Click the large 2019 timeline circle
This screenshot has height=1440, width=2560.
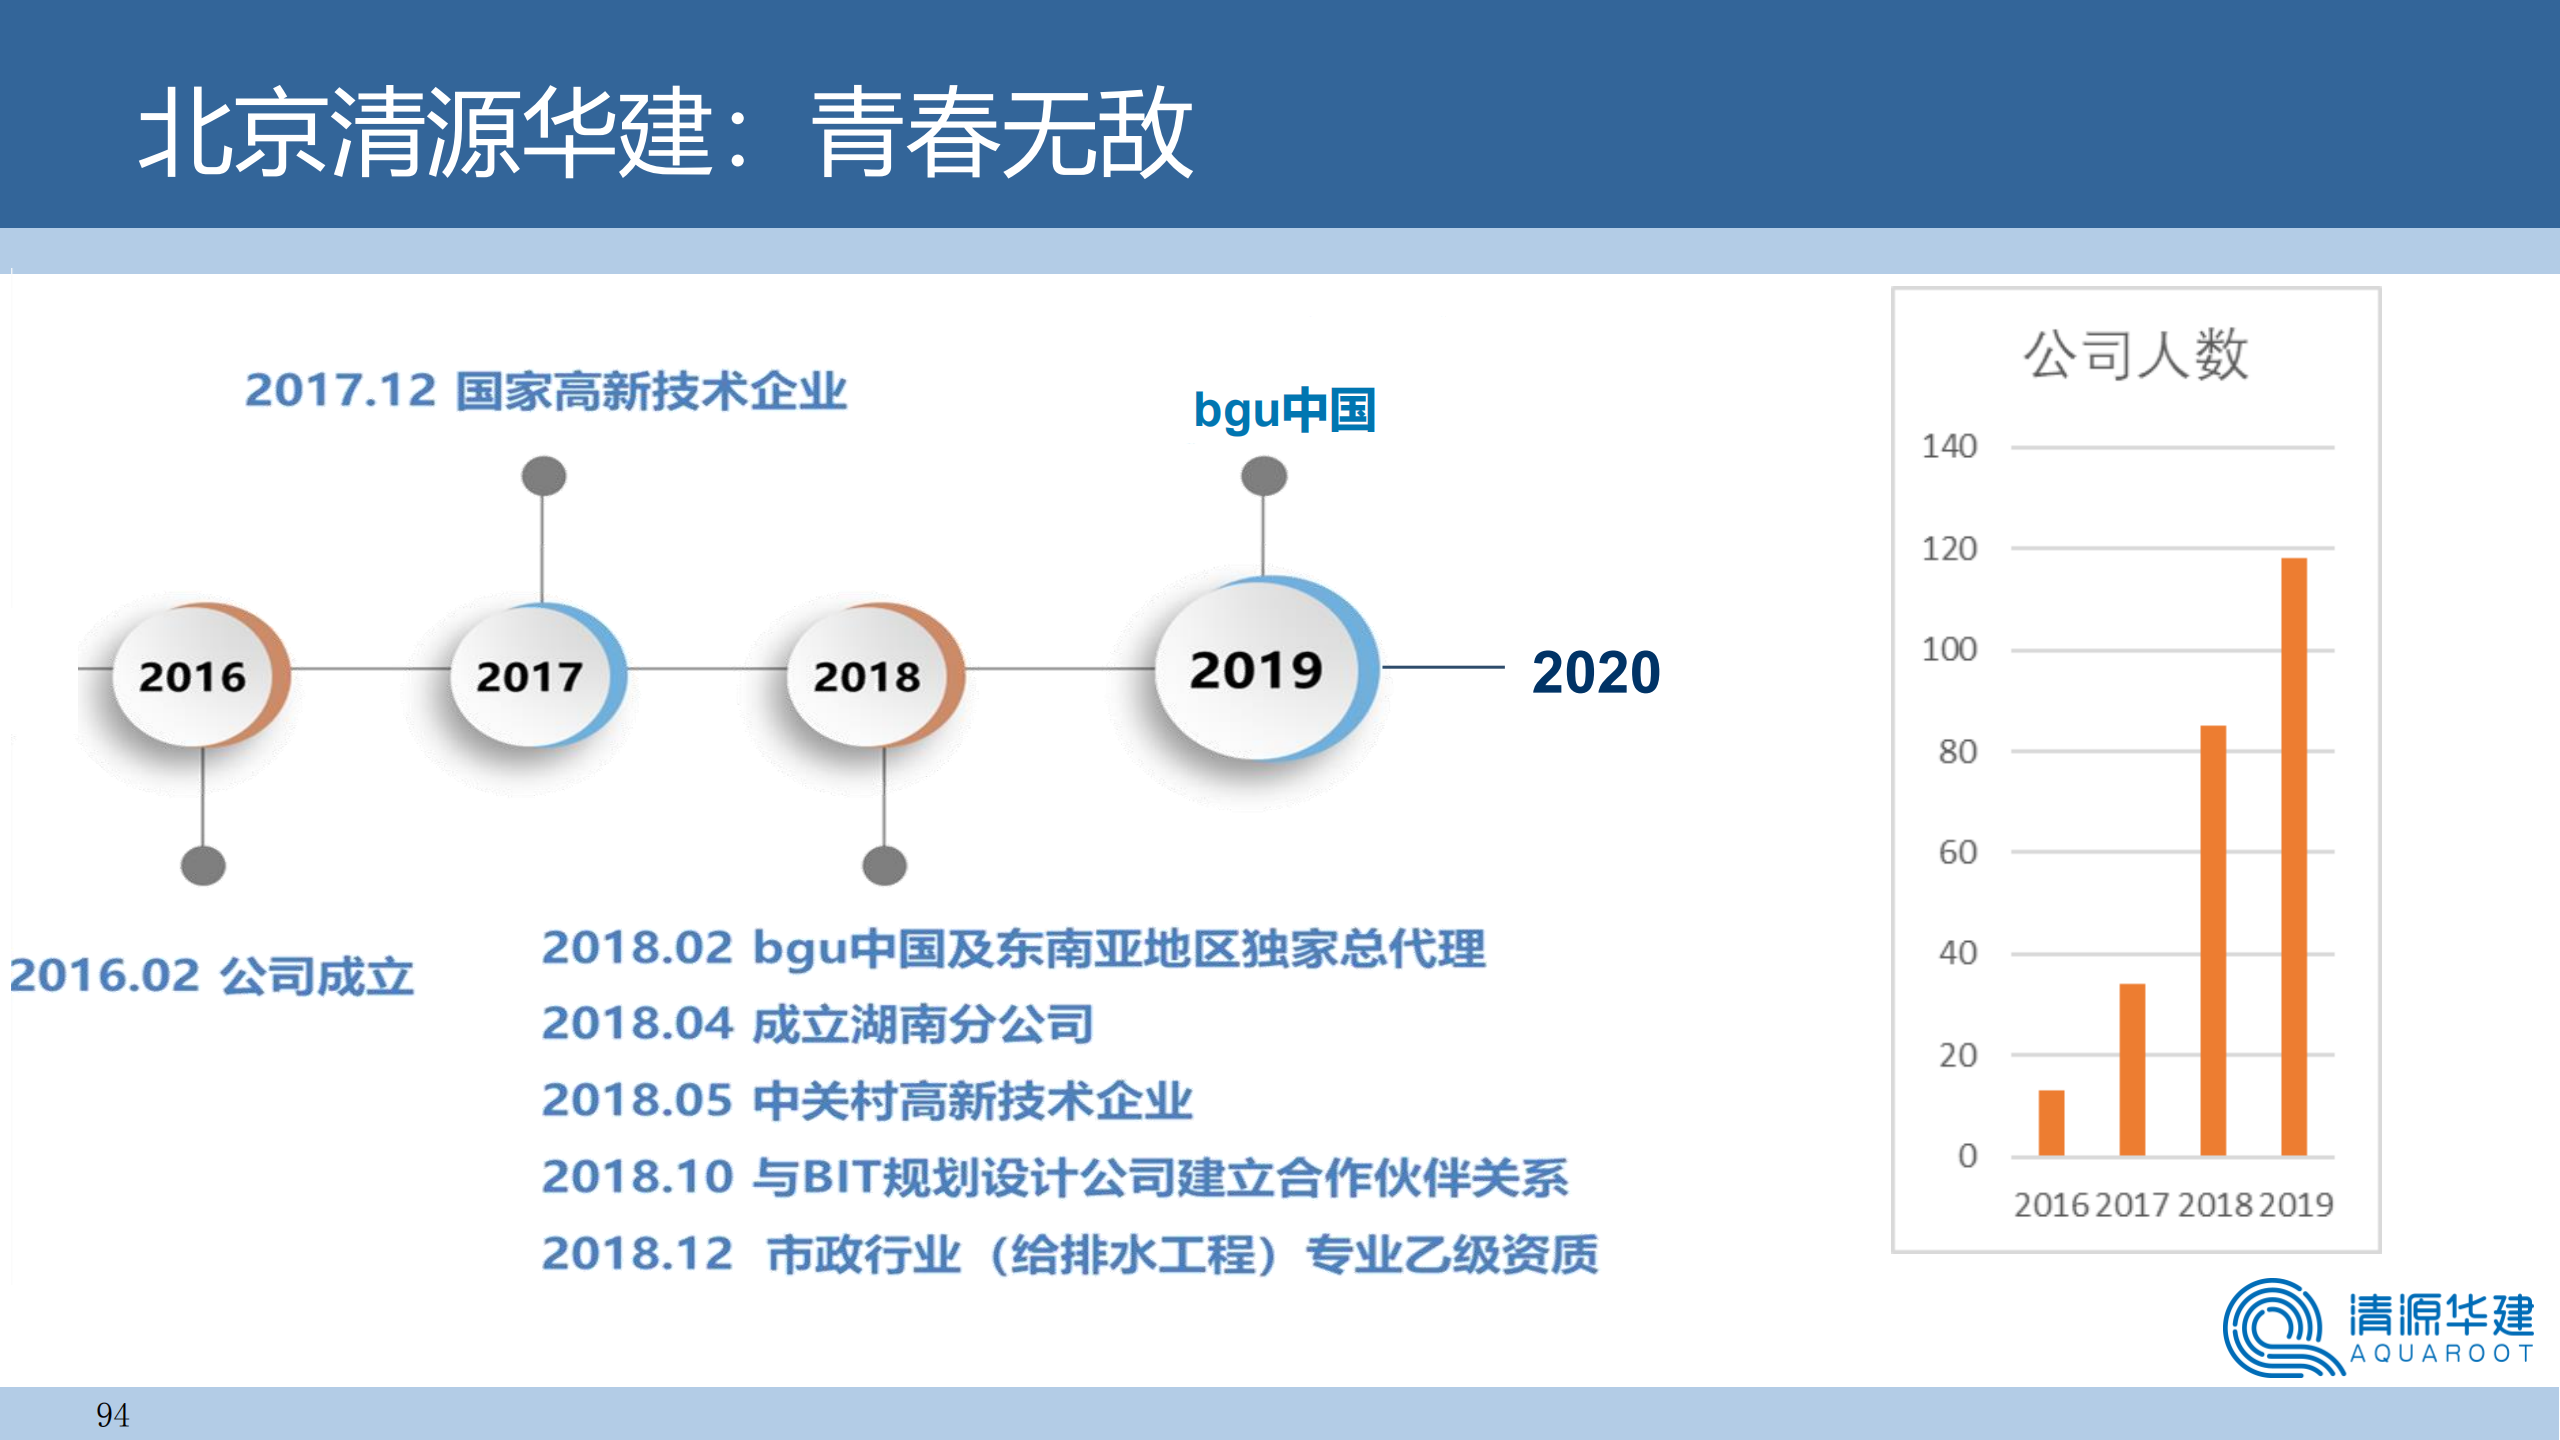tap(1260, 669)
